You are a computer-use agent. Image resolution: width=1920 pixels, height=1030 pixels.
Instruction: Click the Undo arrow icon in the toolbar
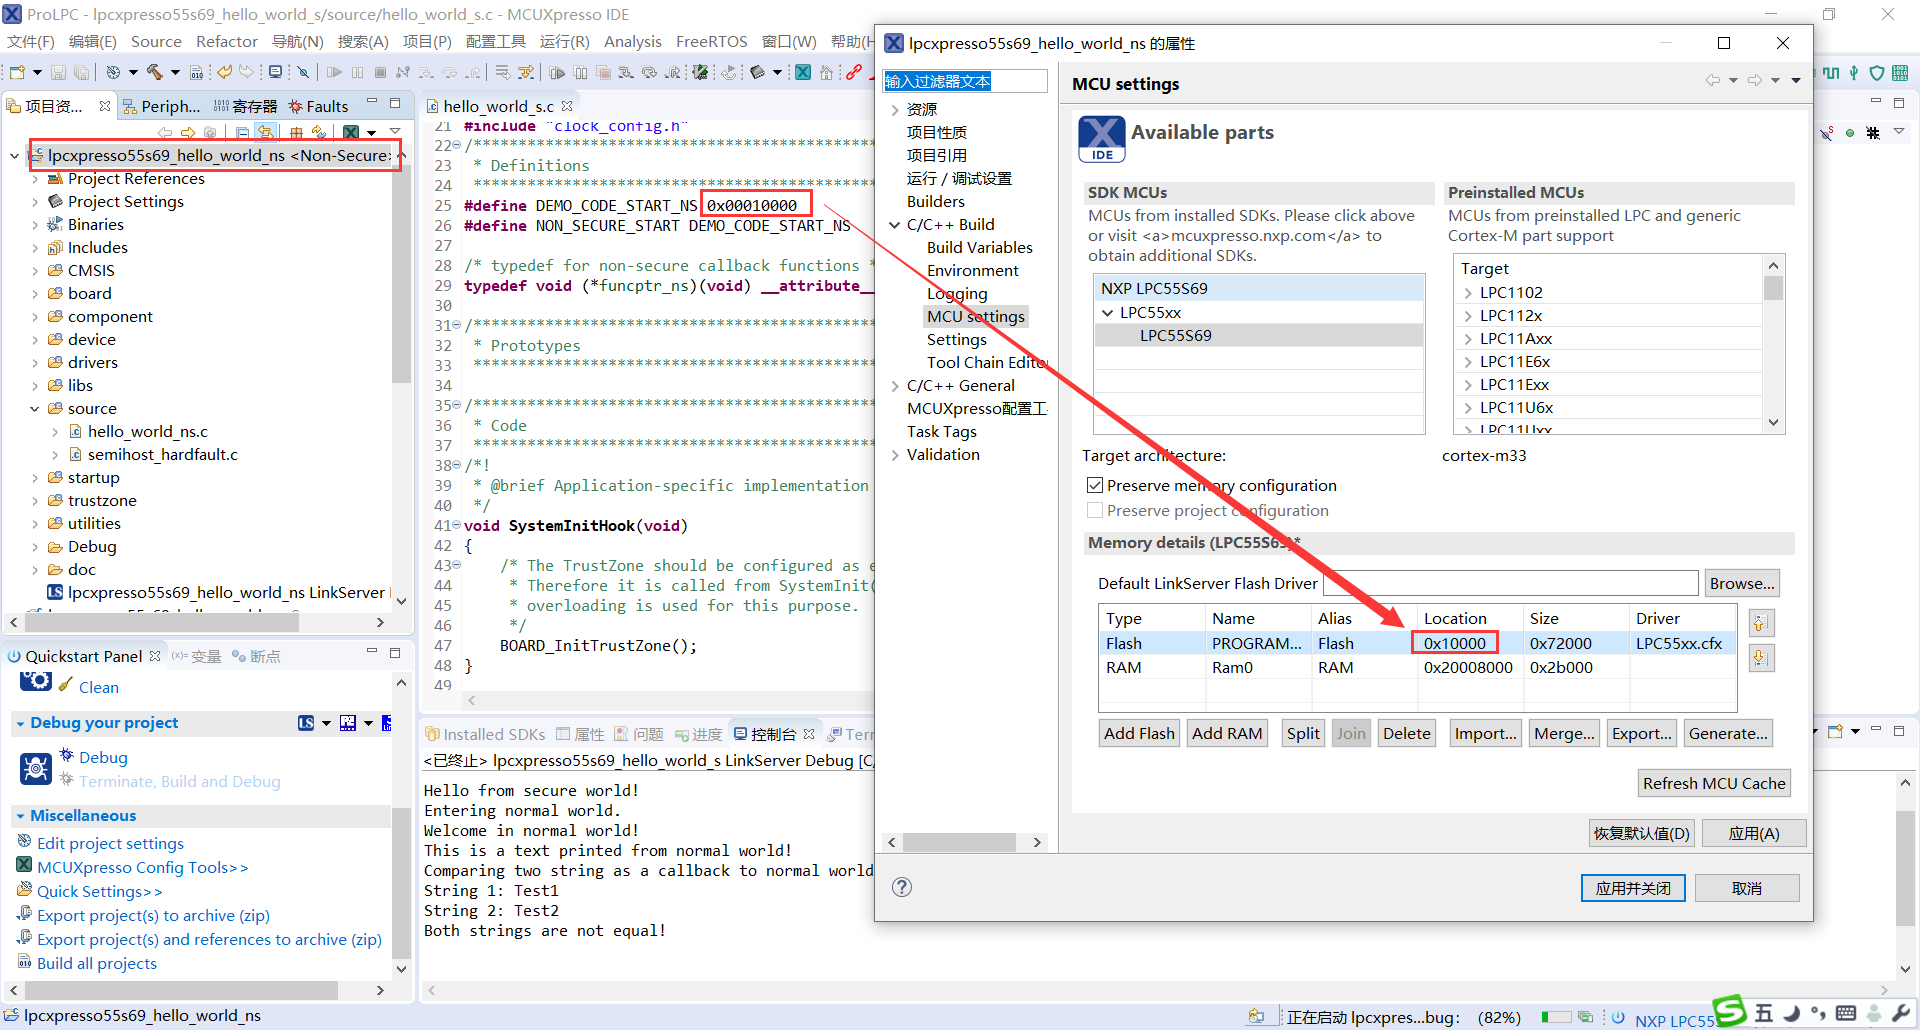pyautogui.click(x=225, y=72)
